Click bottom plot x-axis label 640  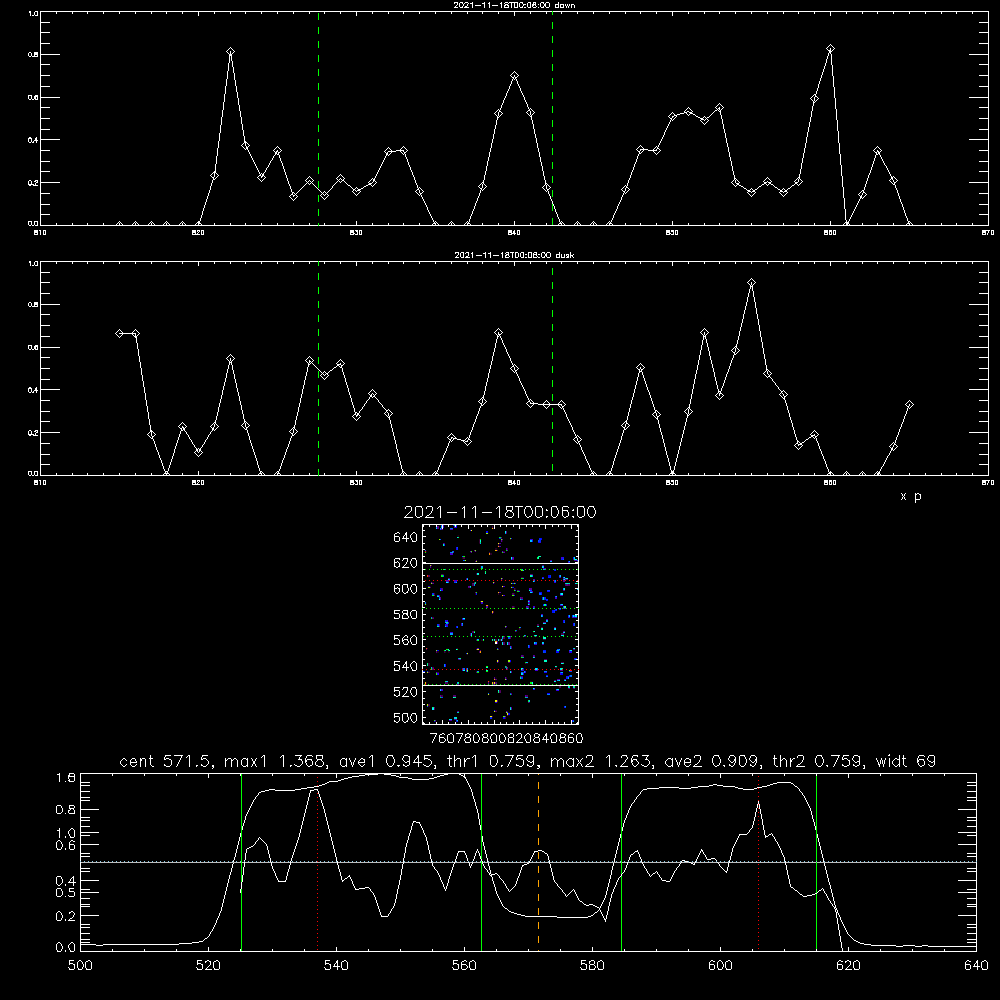pyautogui.click(x=976, y=965)
